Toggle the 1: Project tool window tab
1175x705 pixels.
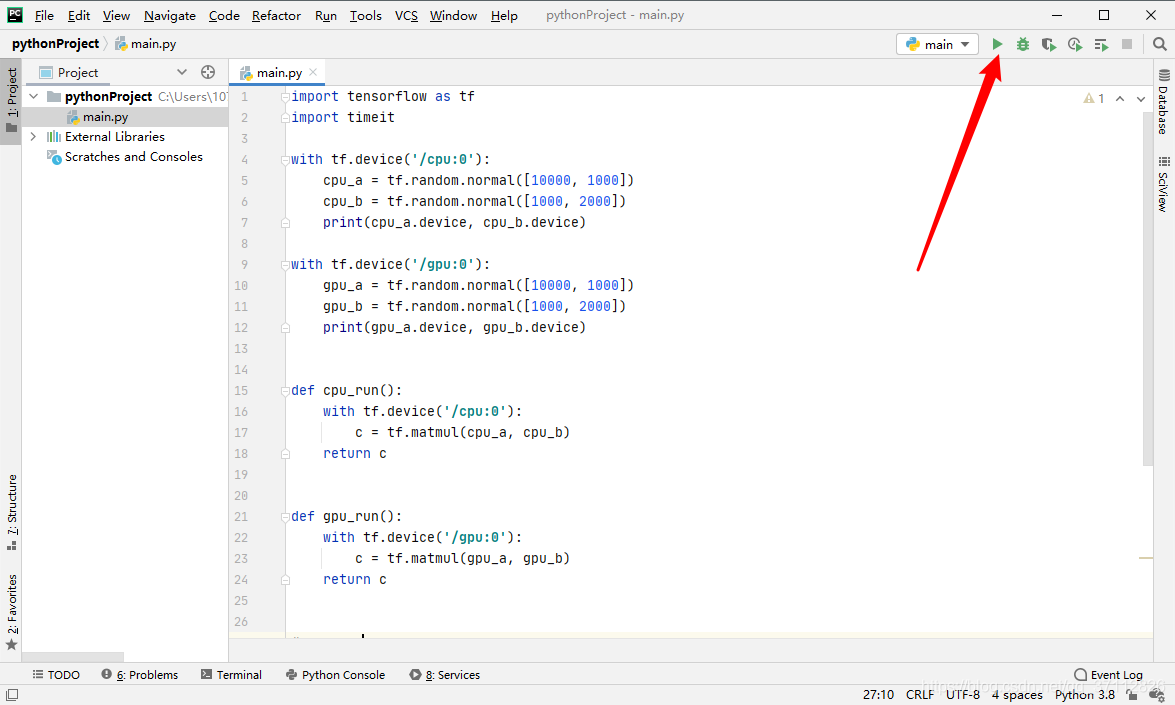[x=11, y=100]
